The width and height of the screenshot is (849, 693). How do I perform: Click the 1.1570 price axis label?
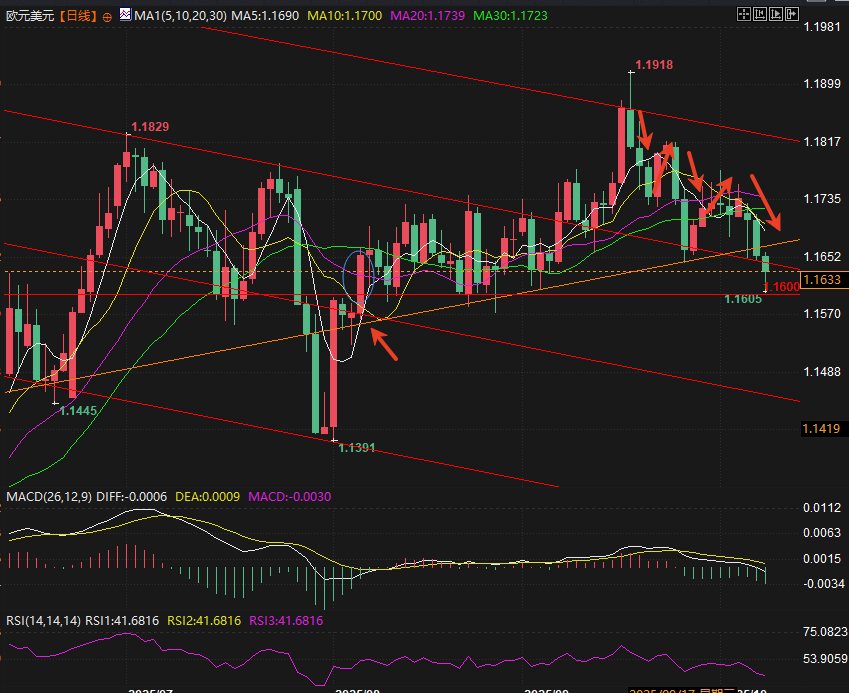tap(822, 313)
